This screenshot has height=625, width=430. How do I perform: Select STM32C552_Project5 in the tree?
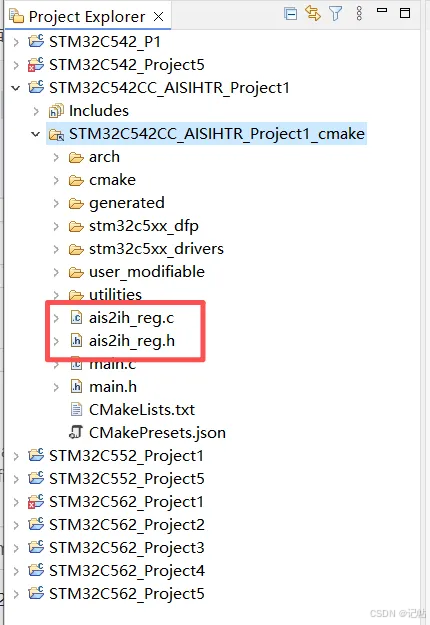click(127, 479)
